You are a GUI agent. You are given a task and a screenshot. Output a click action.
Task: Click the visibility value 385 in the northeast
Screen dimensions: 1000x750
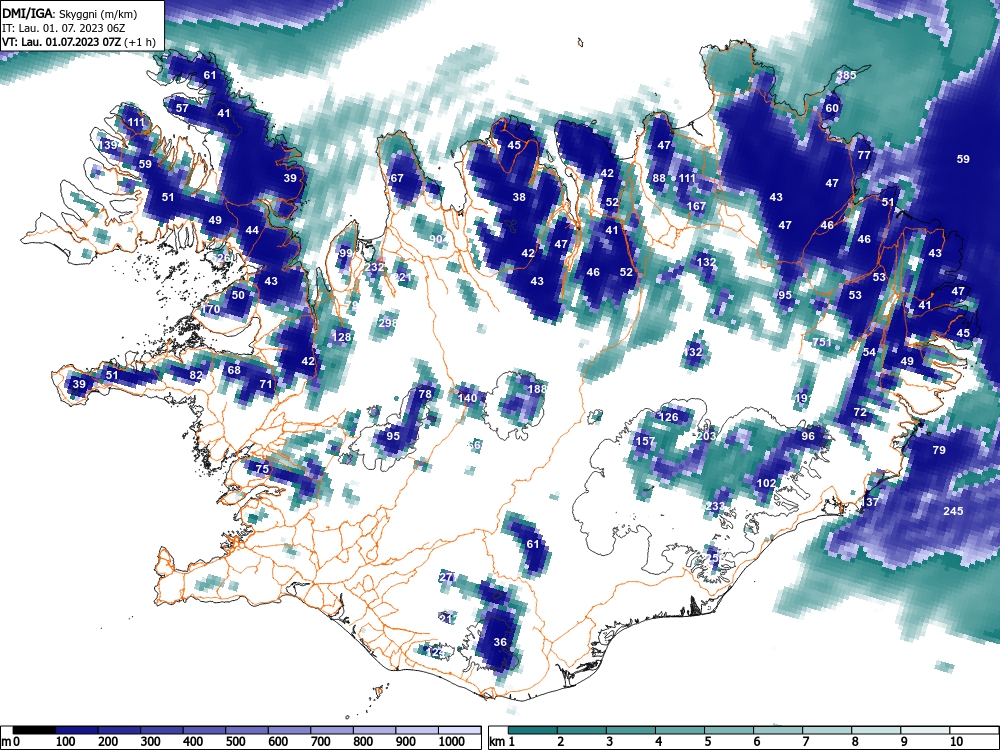click(x=846, y=75)
